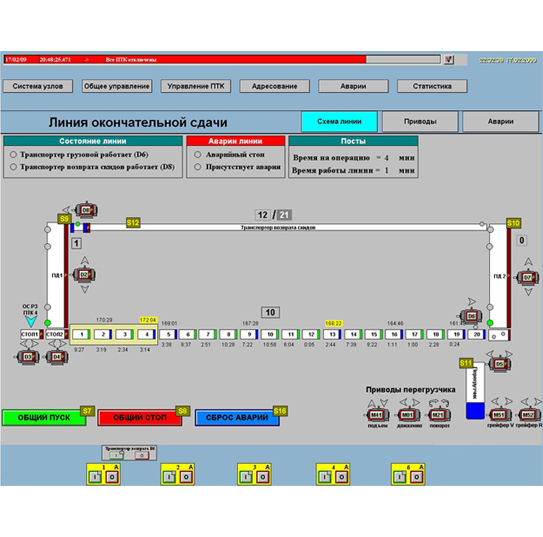The width and height of the screenshot is (543, 537).
Task: Select the 'Аварийный стоп' radio indicator
Action: click(197, 154)
